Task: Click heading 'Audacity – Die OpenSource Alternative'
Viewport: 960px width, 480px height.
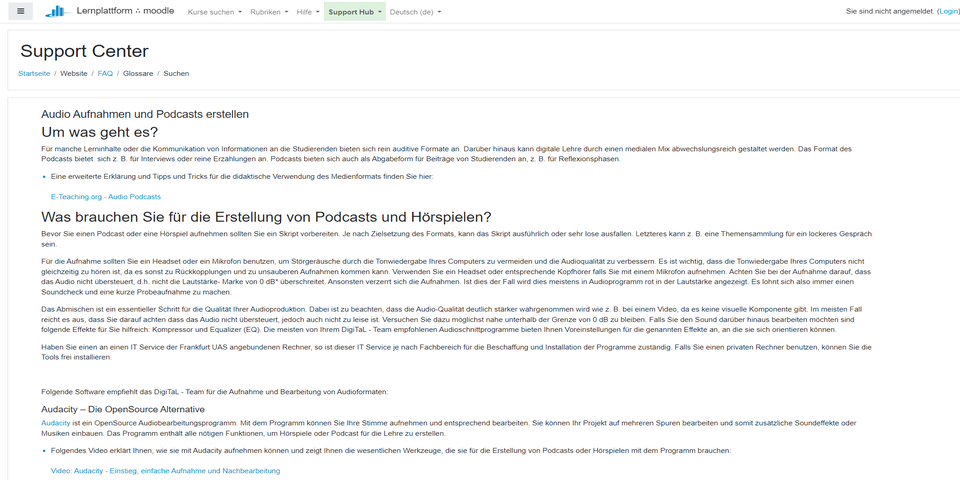Action: pyautogui.click(x=123, y=409)
